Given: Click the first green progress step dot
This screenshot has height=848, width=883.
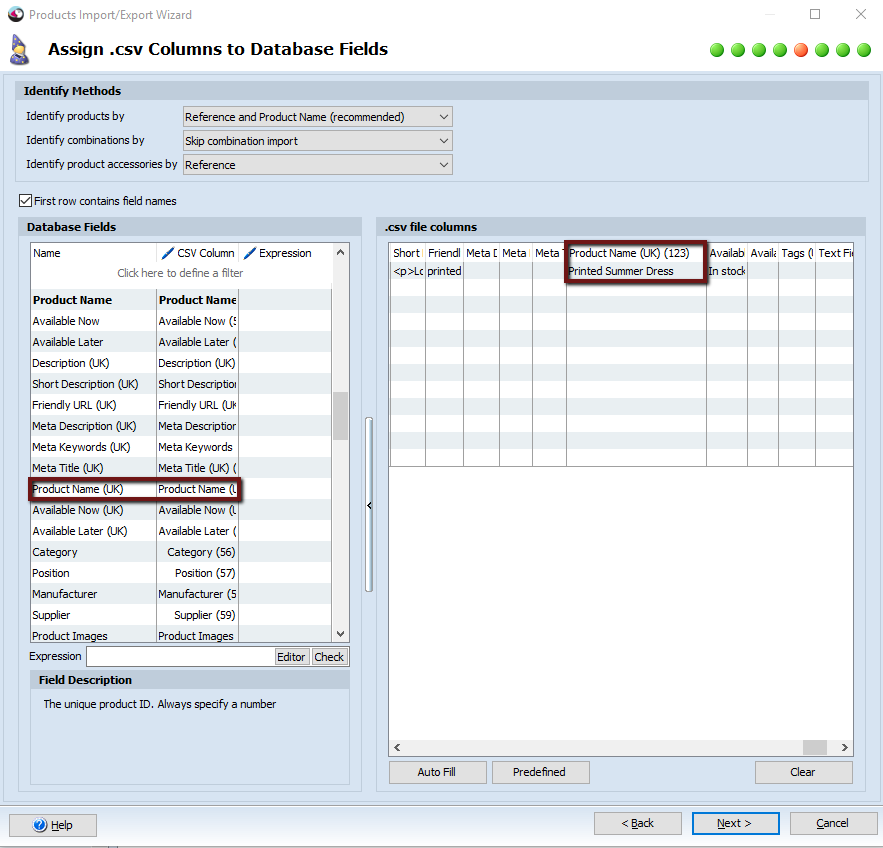Looking at the screenshot, I should tap(717, 50).
